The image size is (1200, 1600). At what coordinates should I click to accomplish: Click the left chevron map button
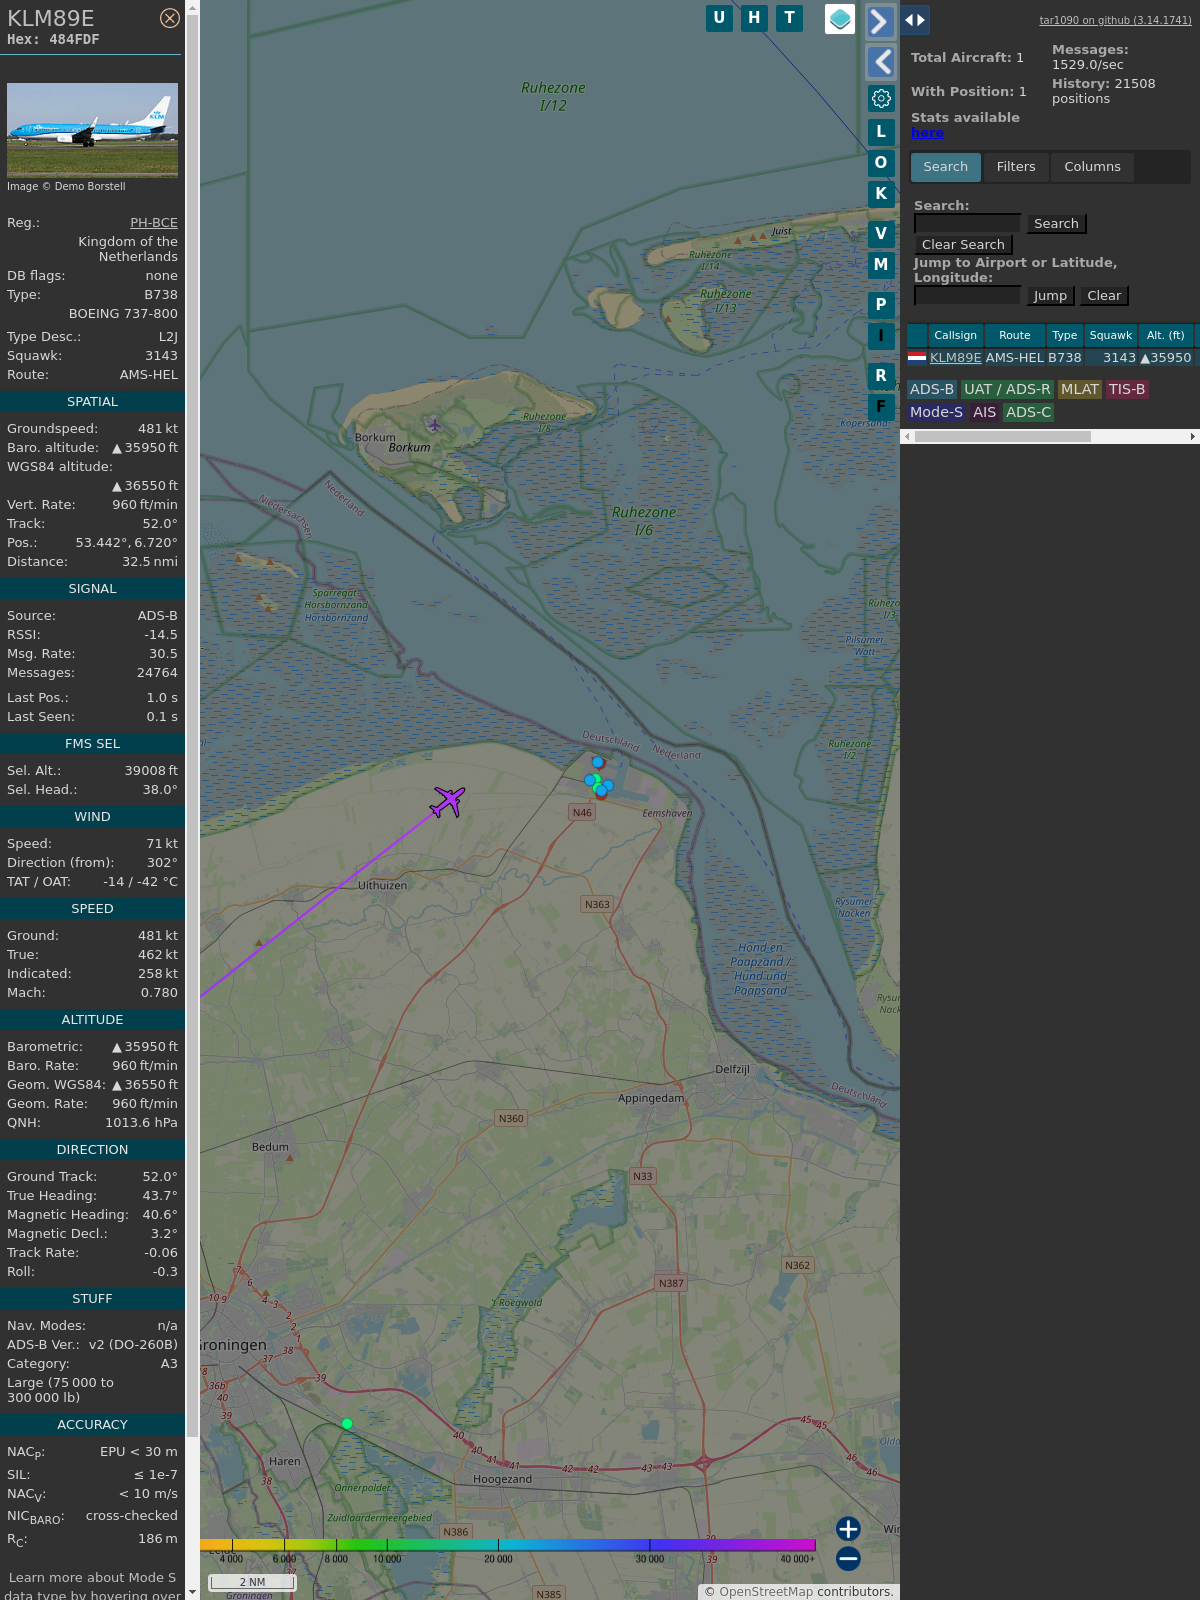[x=880, y=62]
